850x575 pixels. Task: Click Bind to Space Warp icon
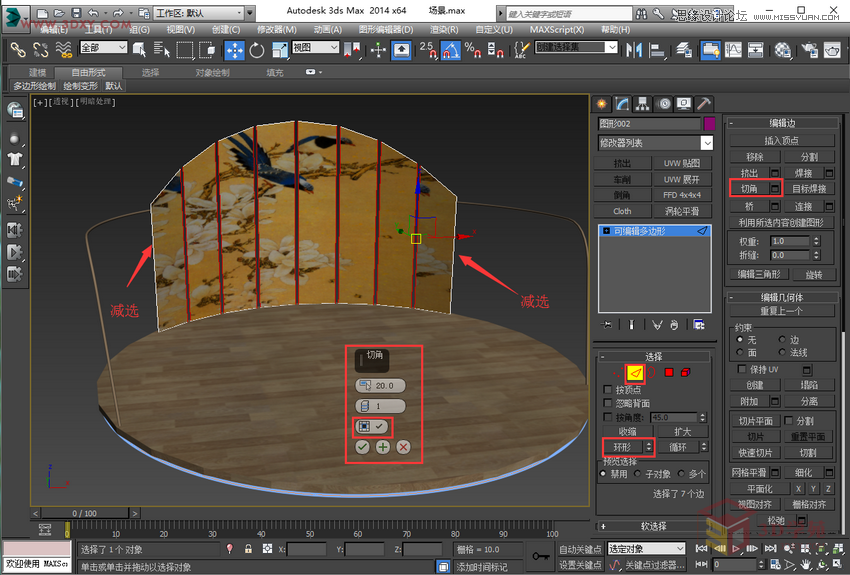click(x=64, y=50)
